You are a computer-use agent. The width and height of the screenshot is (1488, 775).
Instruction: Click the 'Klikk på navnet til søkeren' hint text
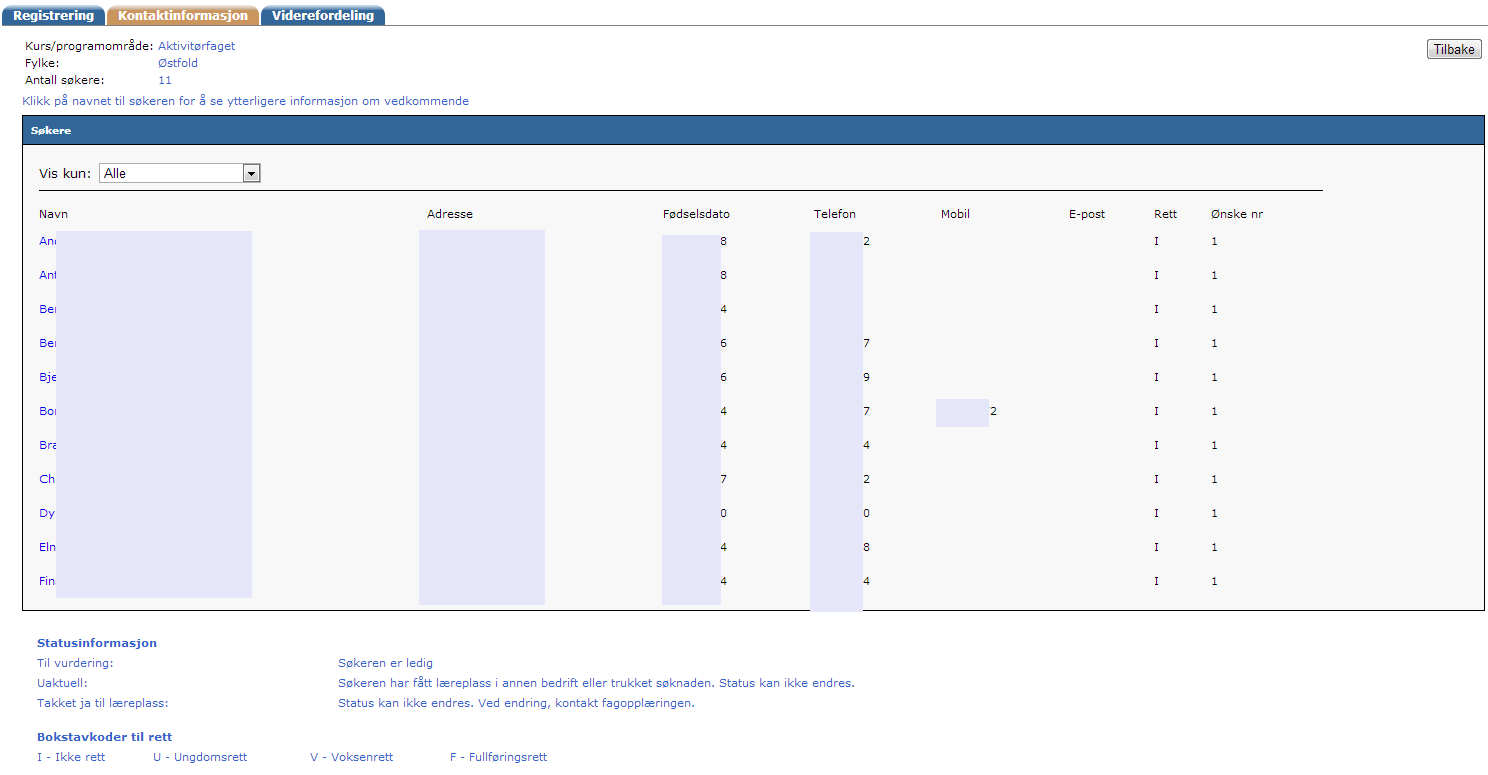point(245,101)
